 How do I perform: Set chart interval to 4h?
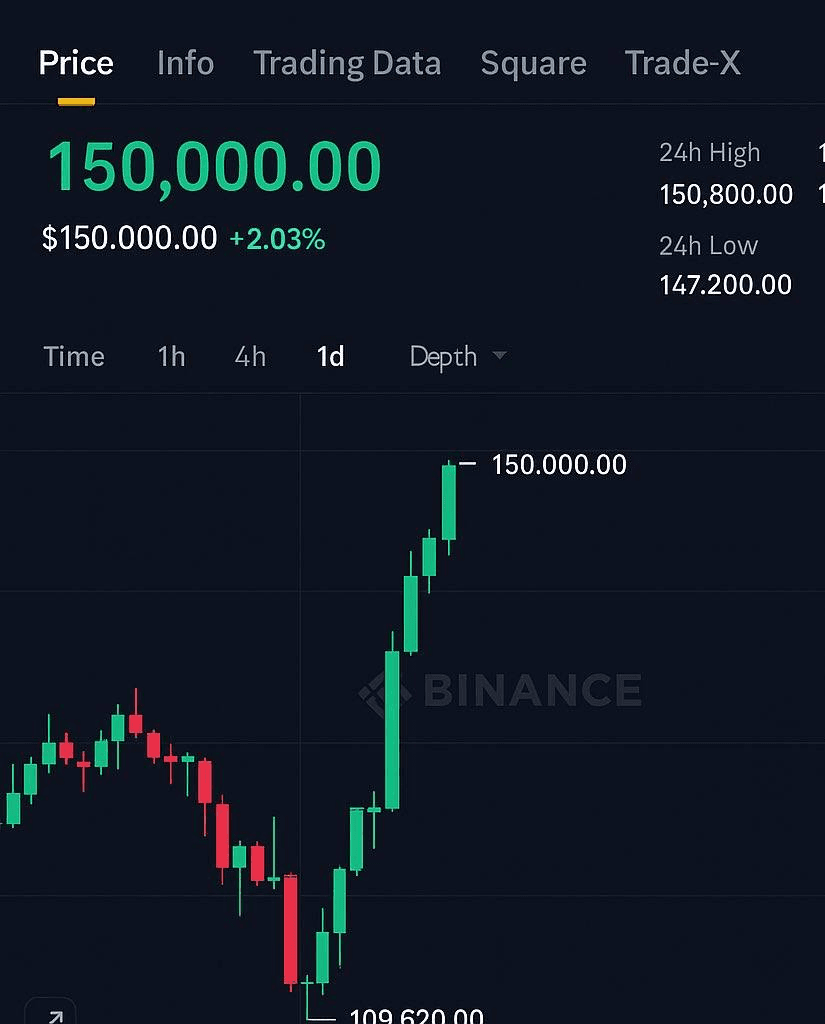[x=250, y=357]
